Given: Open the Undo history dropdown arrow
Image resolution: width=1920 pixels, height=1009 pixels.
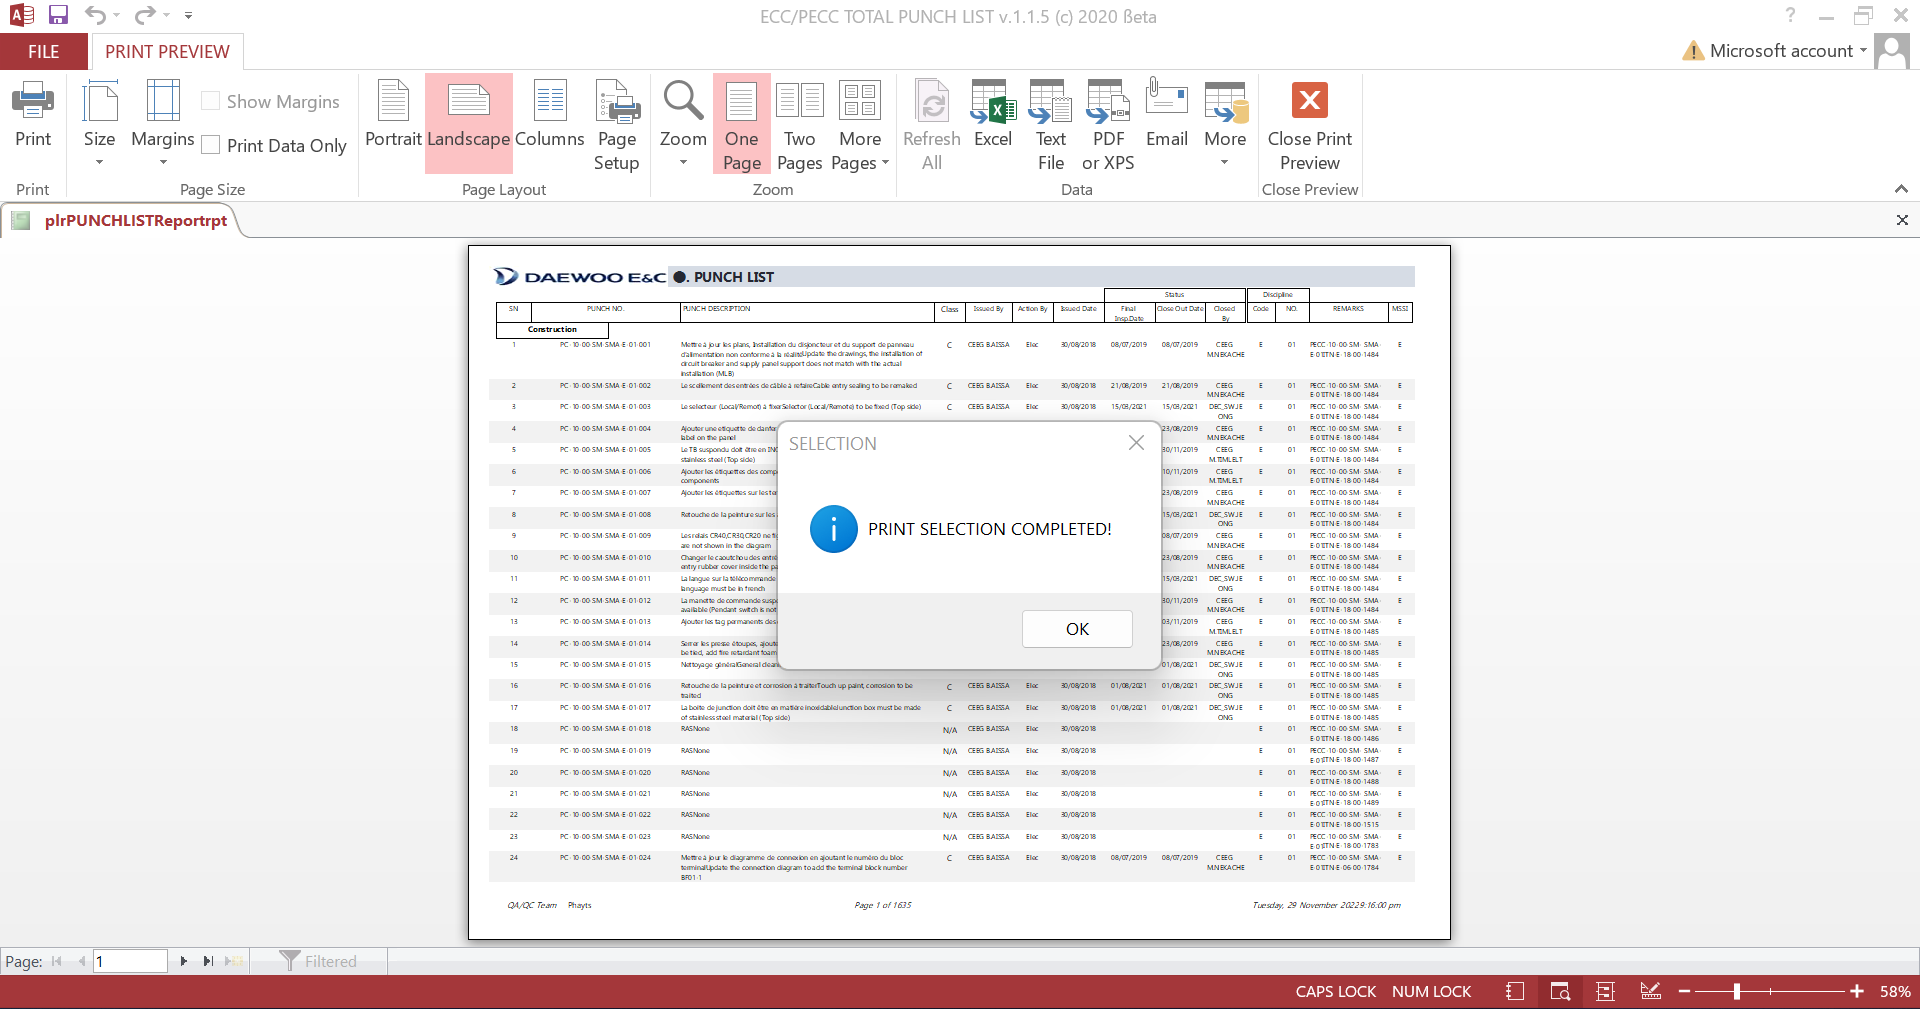Looking at the screenshot, I should (x=117, y=15).
